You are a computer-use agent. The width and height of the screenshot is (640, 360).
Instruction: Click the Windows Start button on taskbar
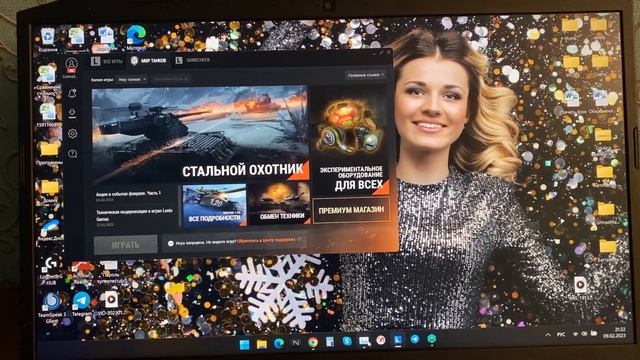click(x=244, y=344)
